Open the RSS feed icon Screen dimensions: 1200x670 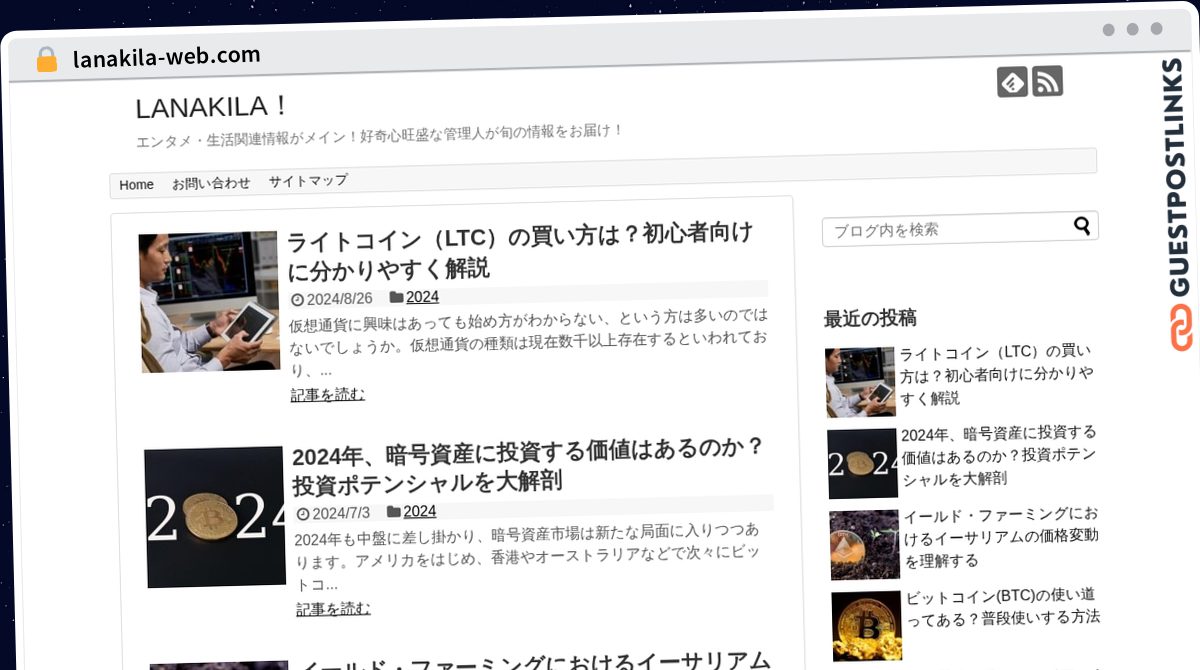(x=1047, y=81)
